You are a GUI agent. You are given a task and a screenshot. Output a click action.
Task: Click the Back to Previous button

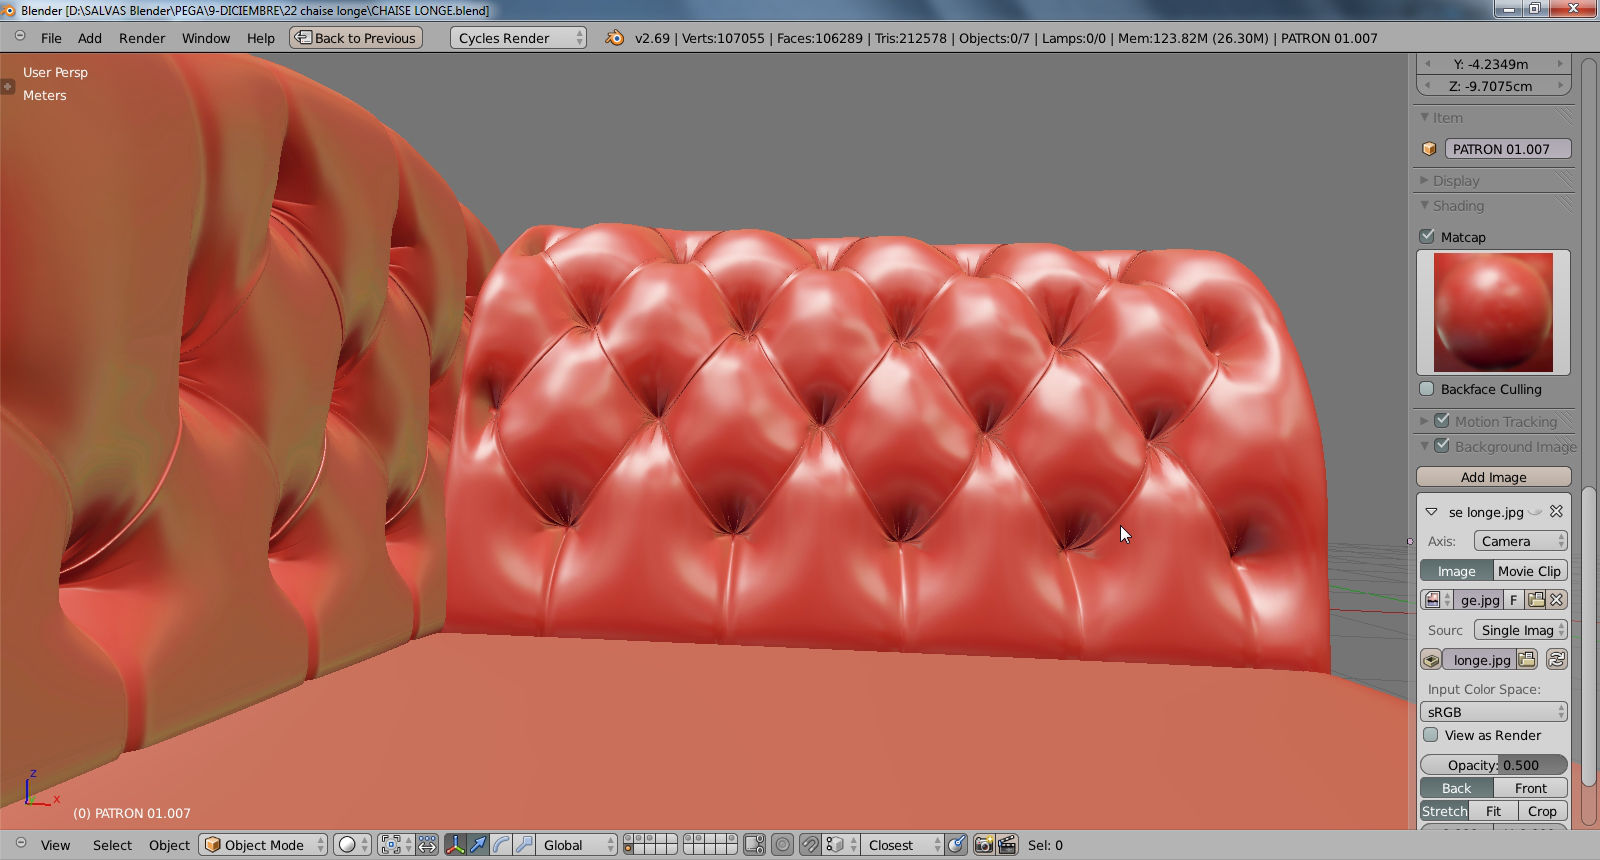[356, 38]
